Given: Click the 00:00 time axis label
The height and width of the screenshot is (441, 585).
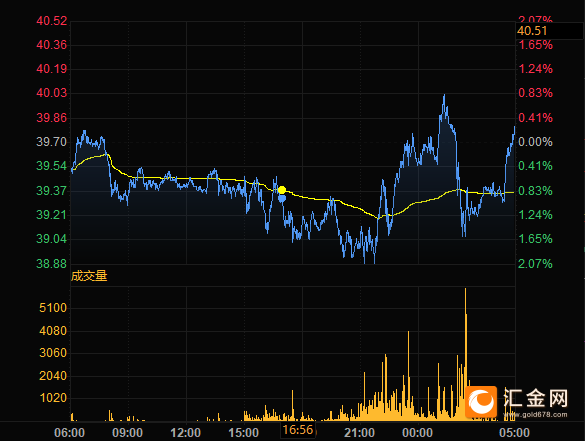Looking at the screenshot, I should point(417,433).
